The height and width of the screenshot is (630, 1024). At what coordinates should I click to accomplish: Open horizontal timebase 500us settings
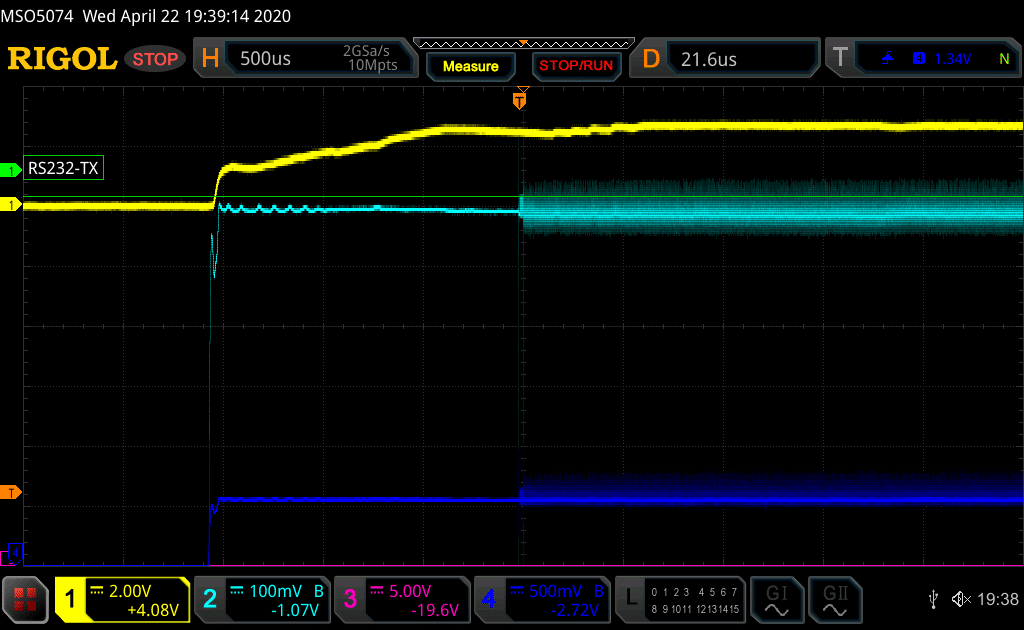[305, 59]
